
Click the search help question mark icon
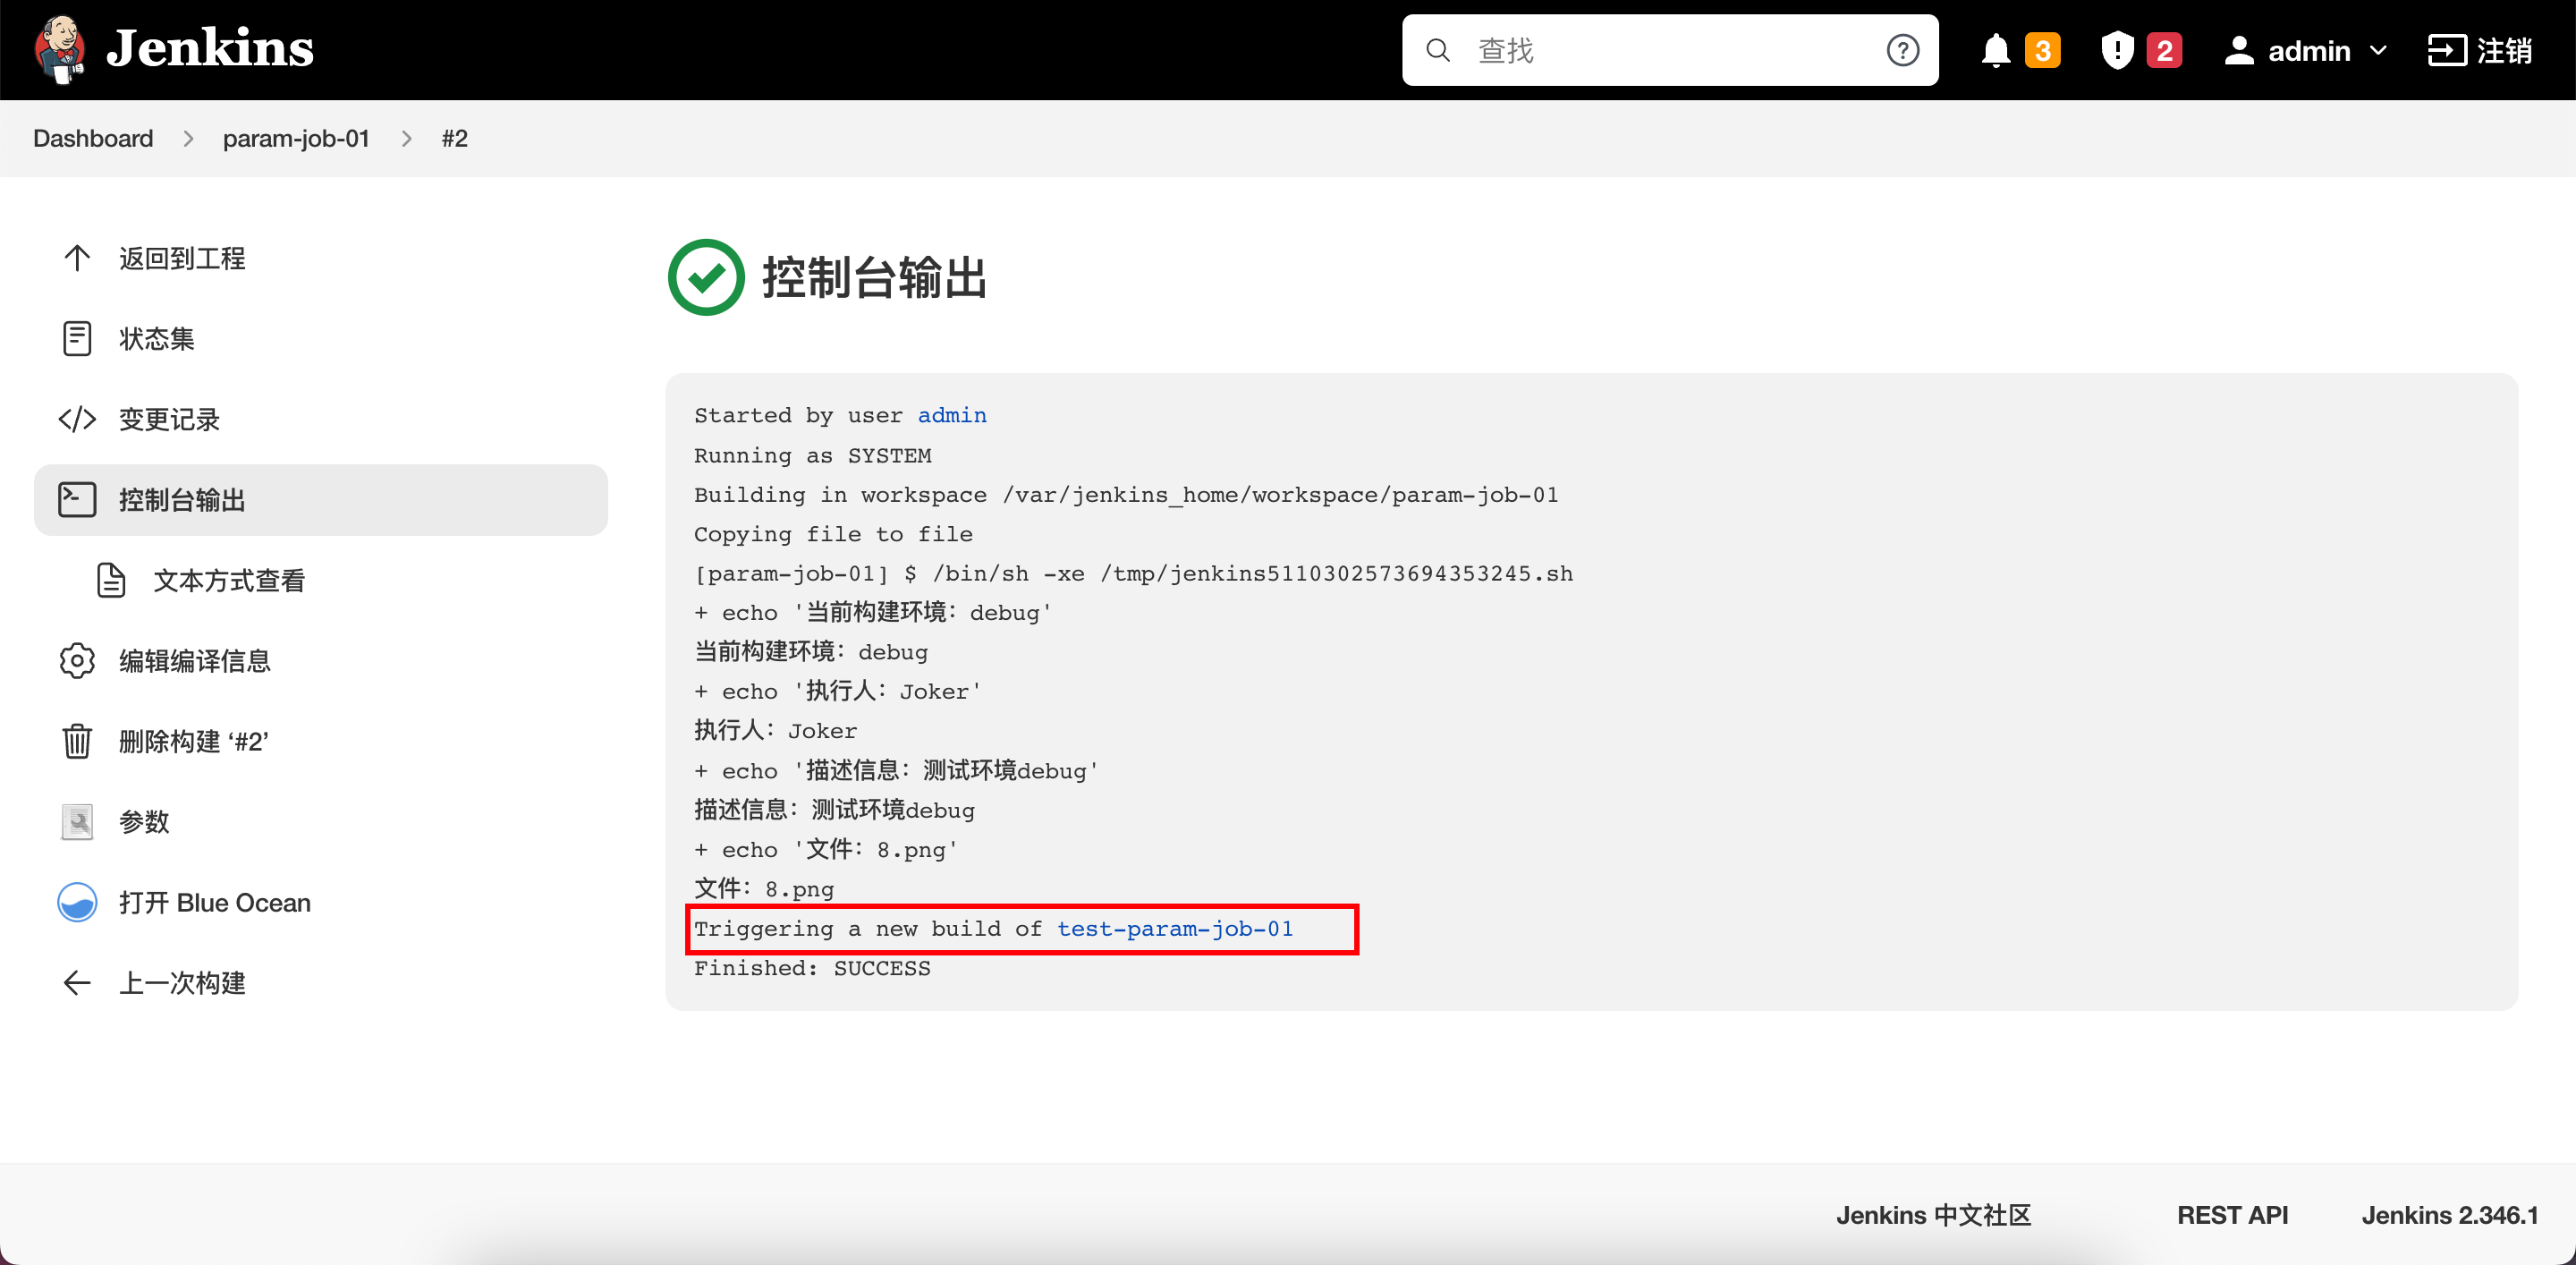tap(1902, 50)
